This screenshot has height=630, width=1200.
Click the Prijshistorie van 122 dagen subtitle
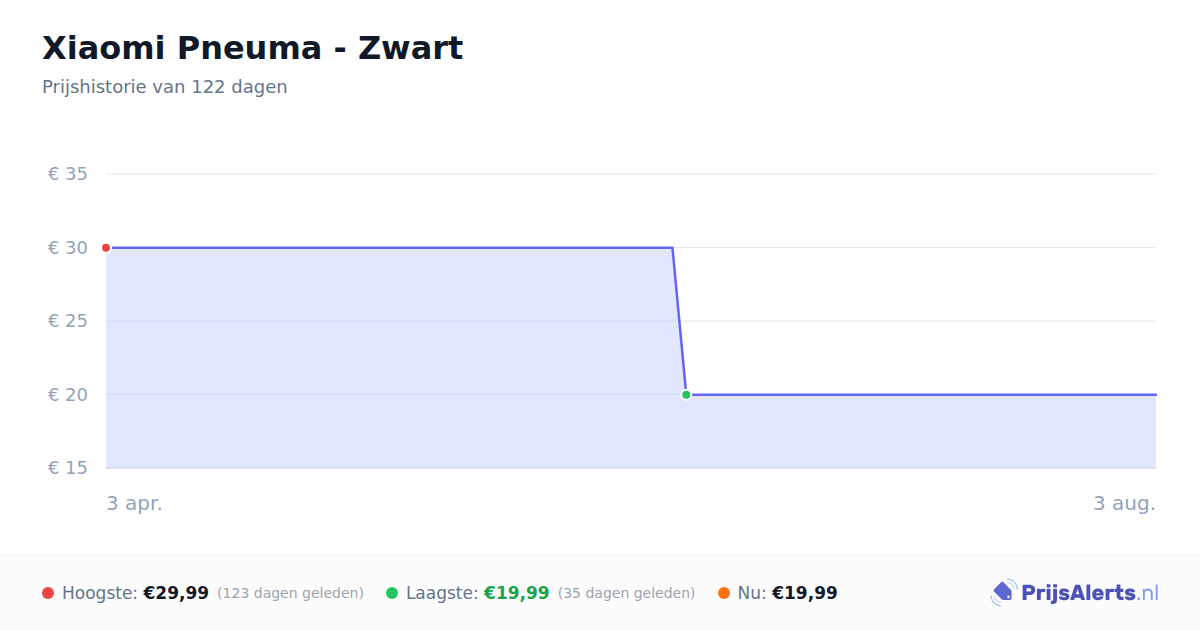pyautogui.click(x=165, y=87)
